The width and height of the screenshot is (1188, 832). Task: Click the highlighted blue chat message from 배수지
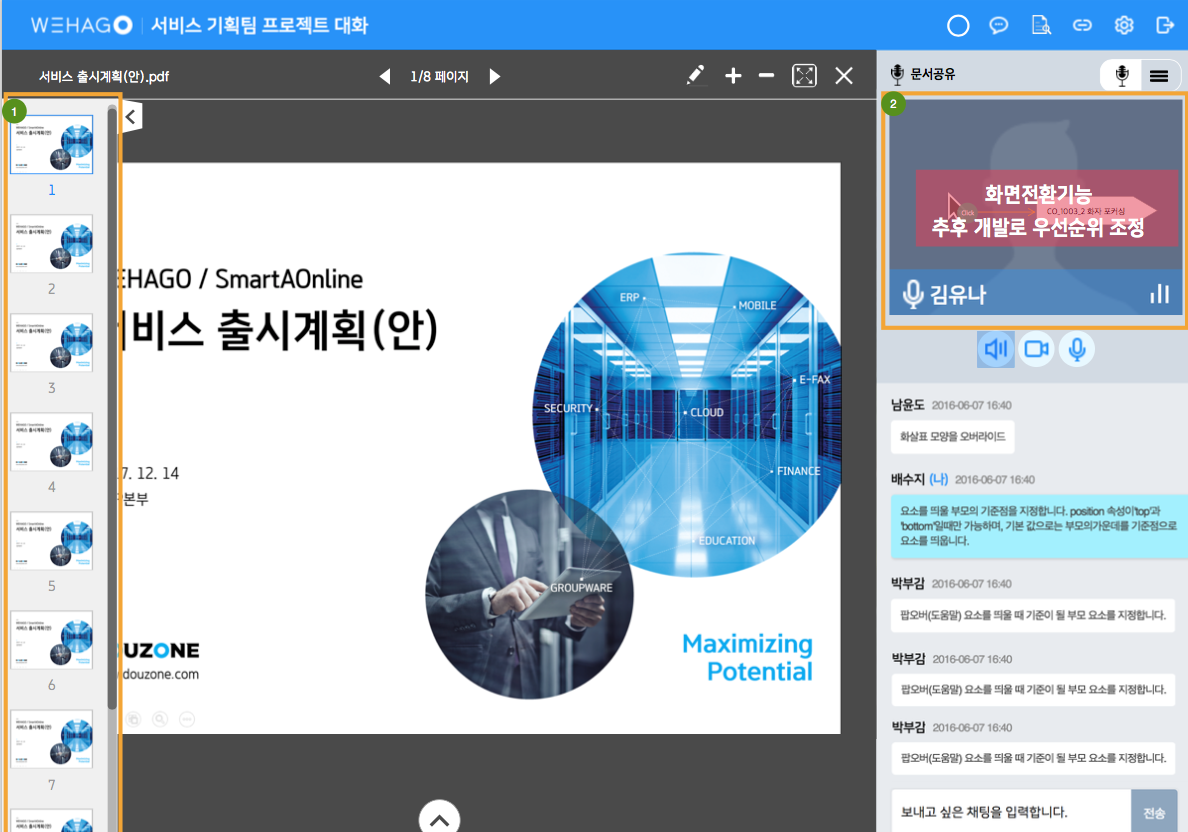coord(1038,526)
